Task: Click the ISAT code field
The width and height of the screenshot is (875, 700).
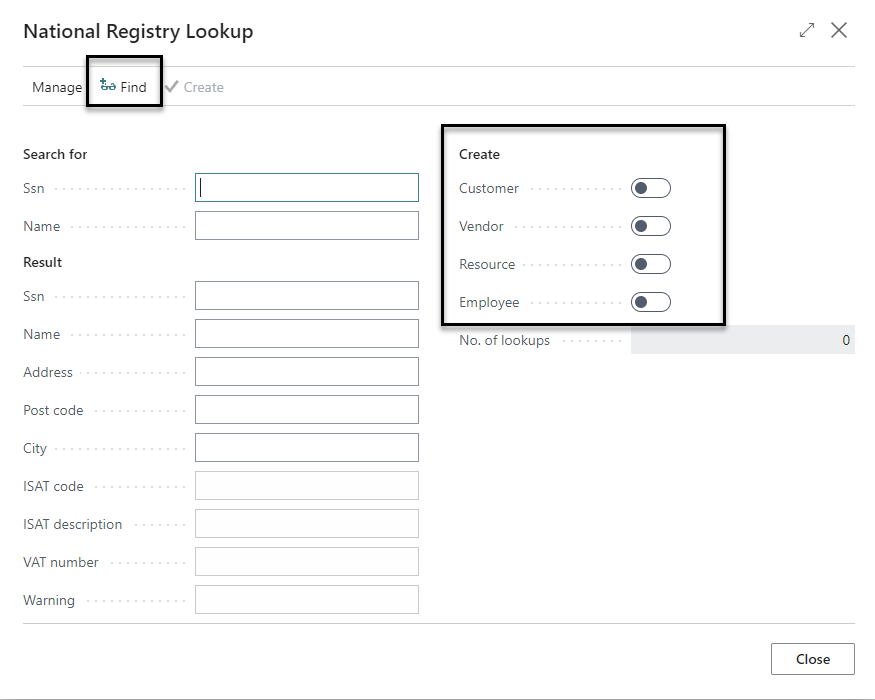Action: click(307, 485)
